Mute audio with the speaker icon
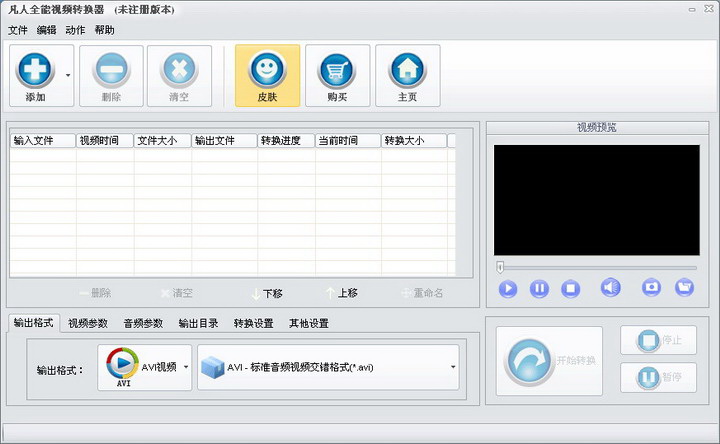Image resolution: width=720 pixels, height=444 pixels. click(610, 287)
